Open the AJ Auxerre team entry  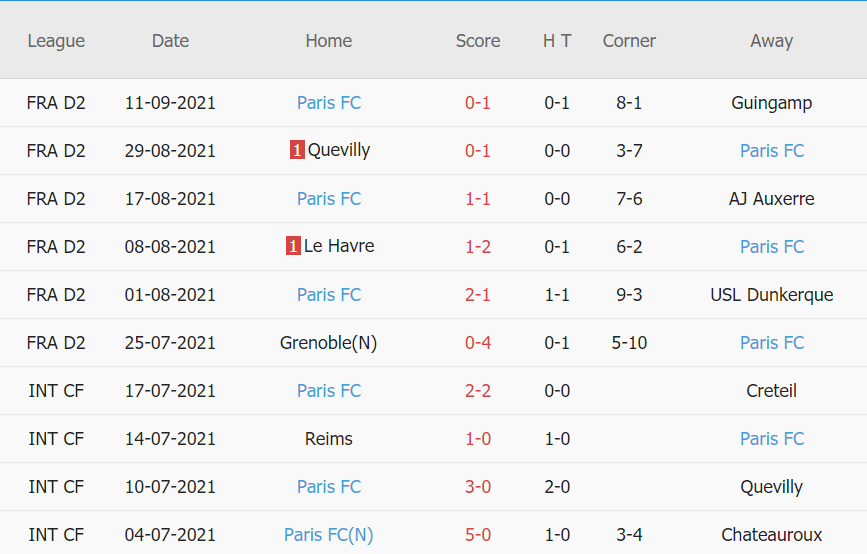point(771,199)
